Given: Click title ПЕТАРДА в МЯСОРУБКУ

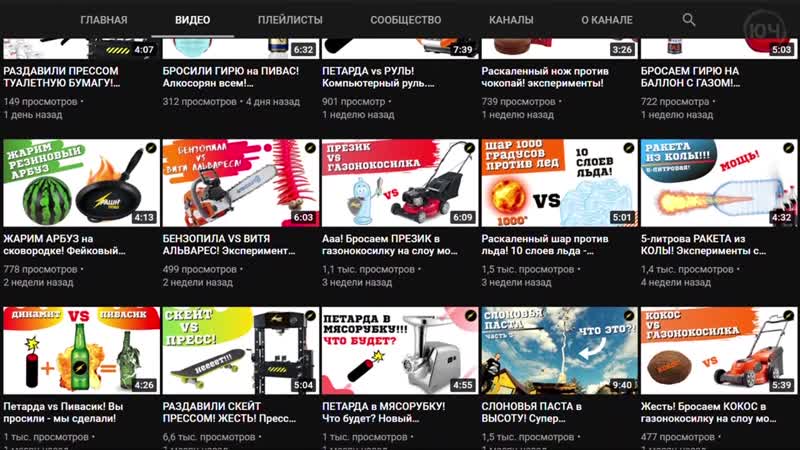Looking at the screenshot, I should (384, 412).
